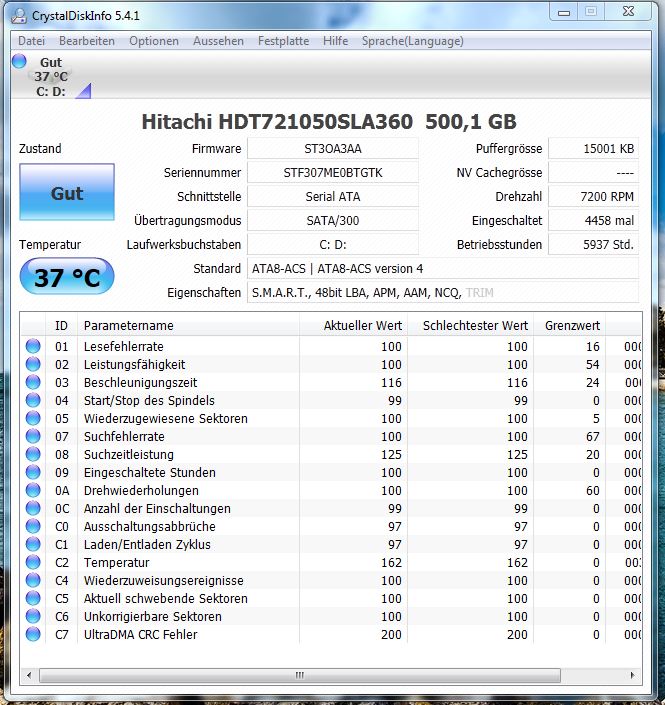Click the Puffergrösse field 15001 KB
665x705 pixels.
tap(594, 148)
